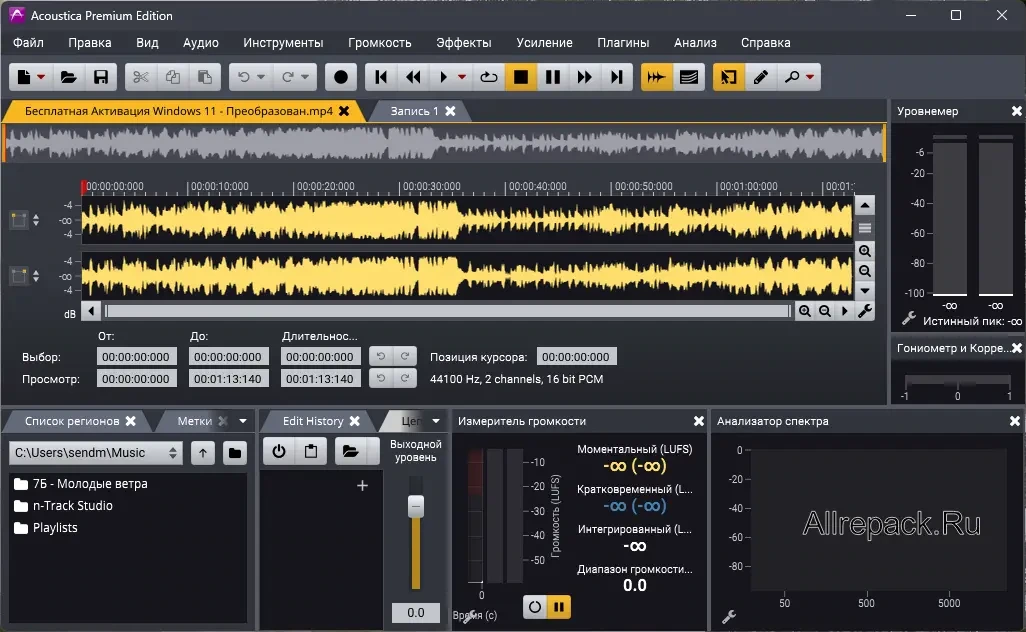Screen dimensions: 1026x632
Task: Open the Edit History tab
Action: [313, 421]
